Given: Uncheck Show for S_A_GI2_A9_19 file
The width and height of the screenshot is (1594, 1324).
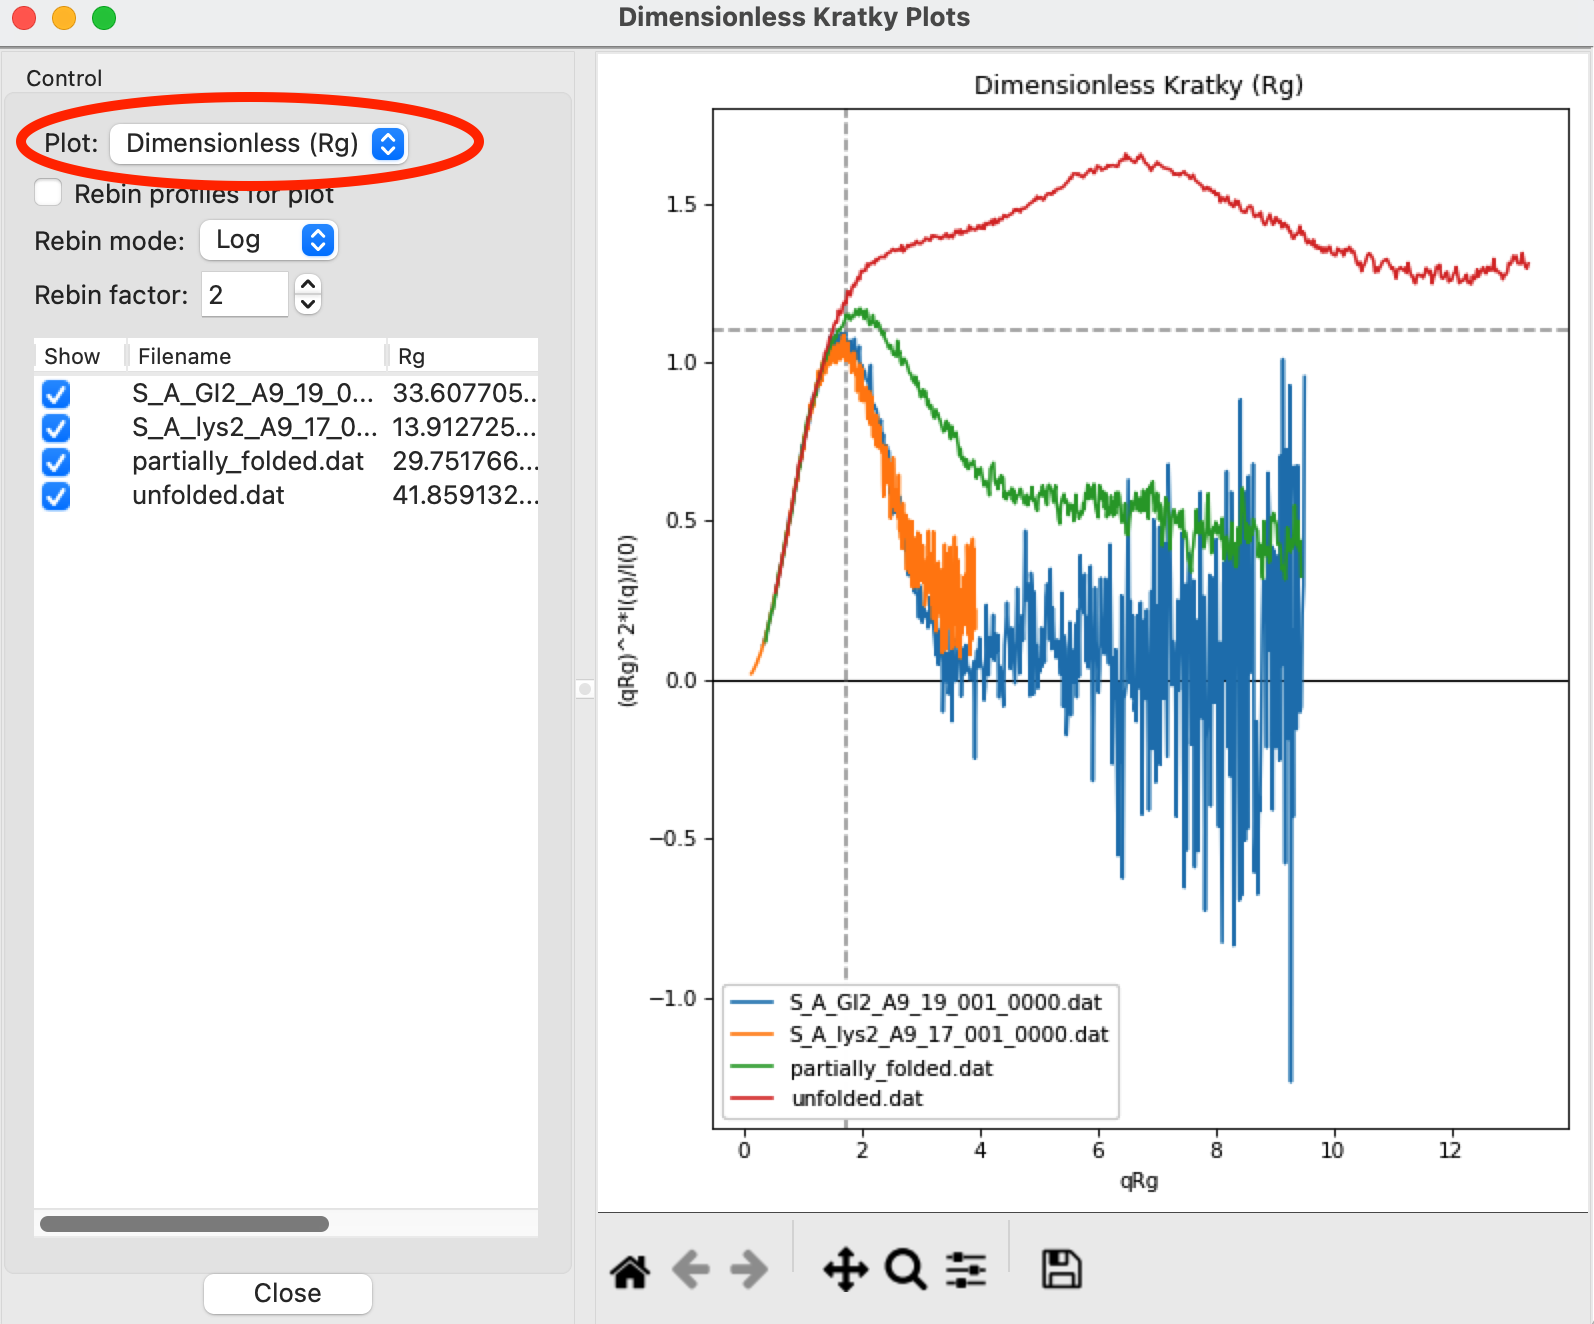Looking at the screenshot, I should coord(56,394).
